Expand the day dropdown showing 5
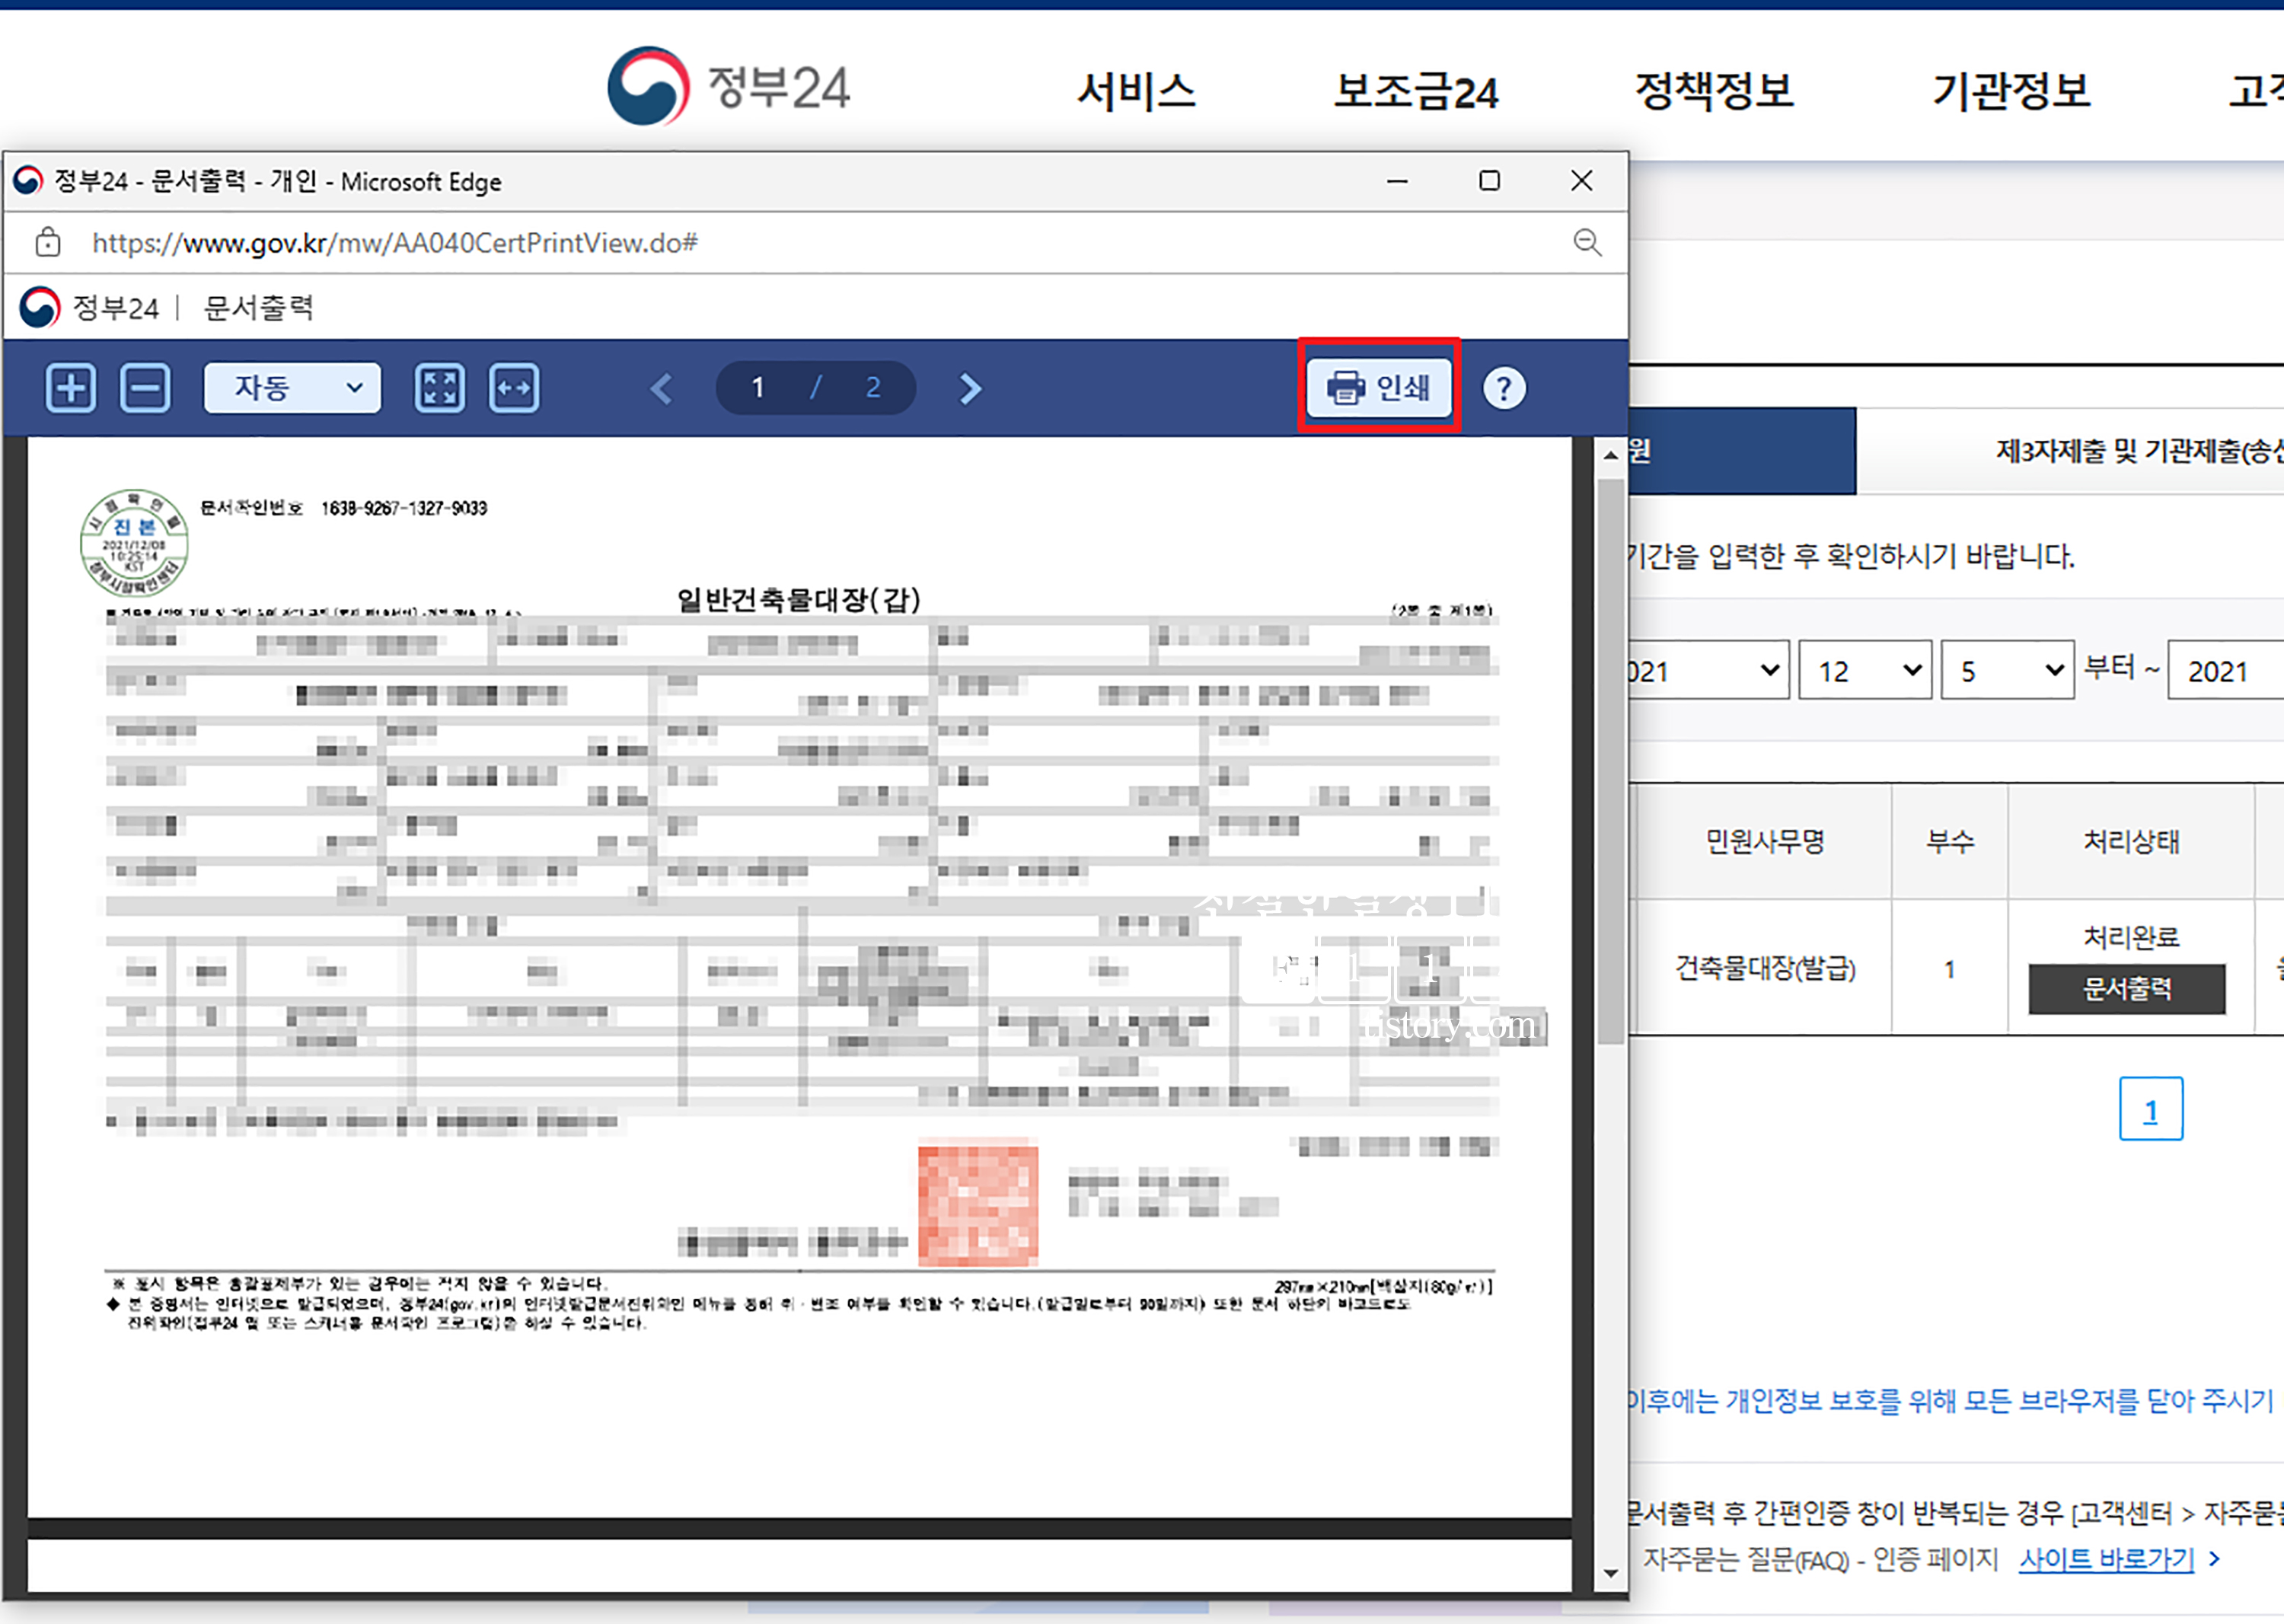 click(x=2006, y=670)
